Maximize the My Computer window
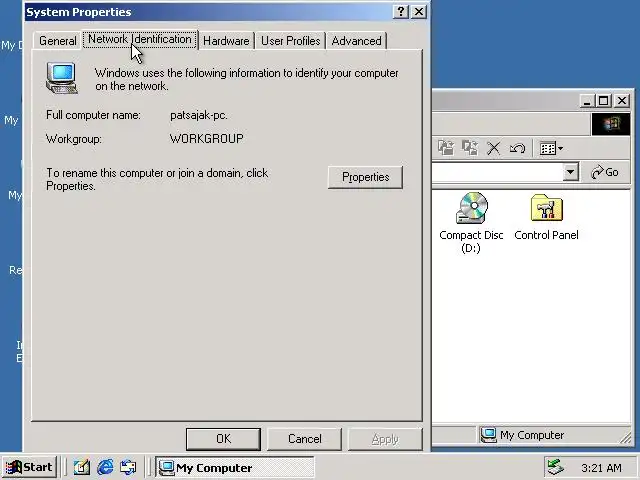The image size is (640, 480). (604, 100)
